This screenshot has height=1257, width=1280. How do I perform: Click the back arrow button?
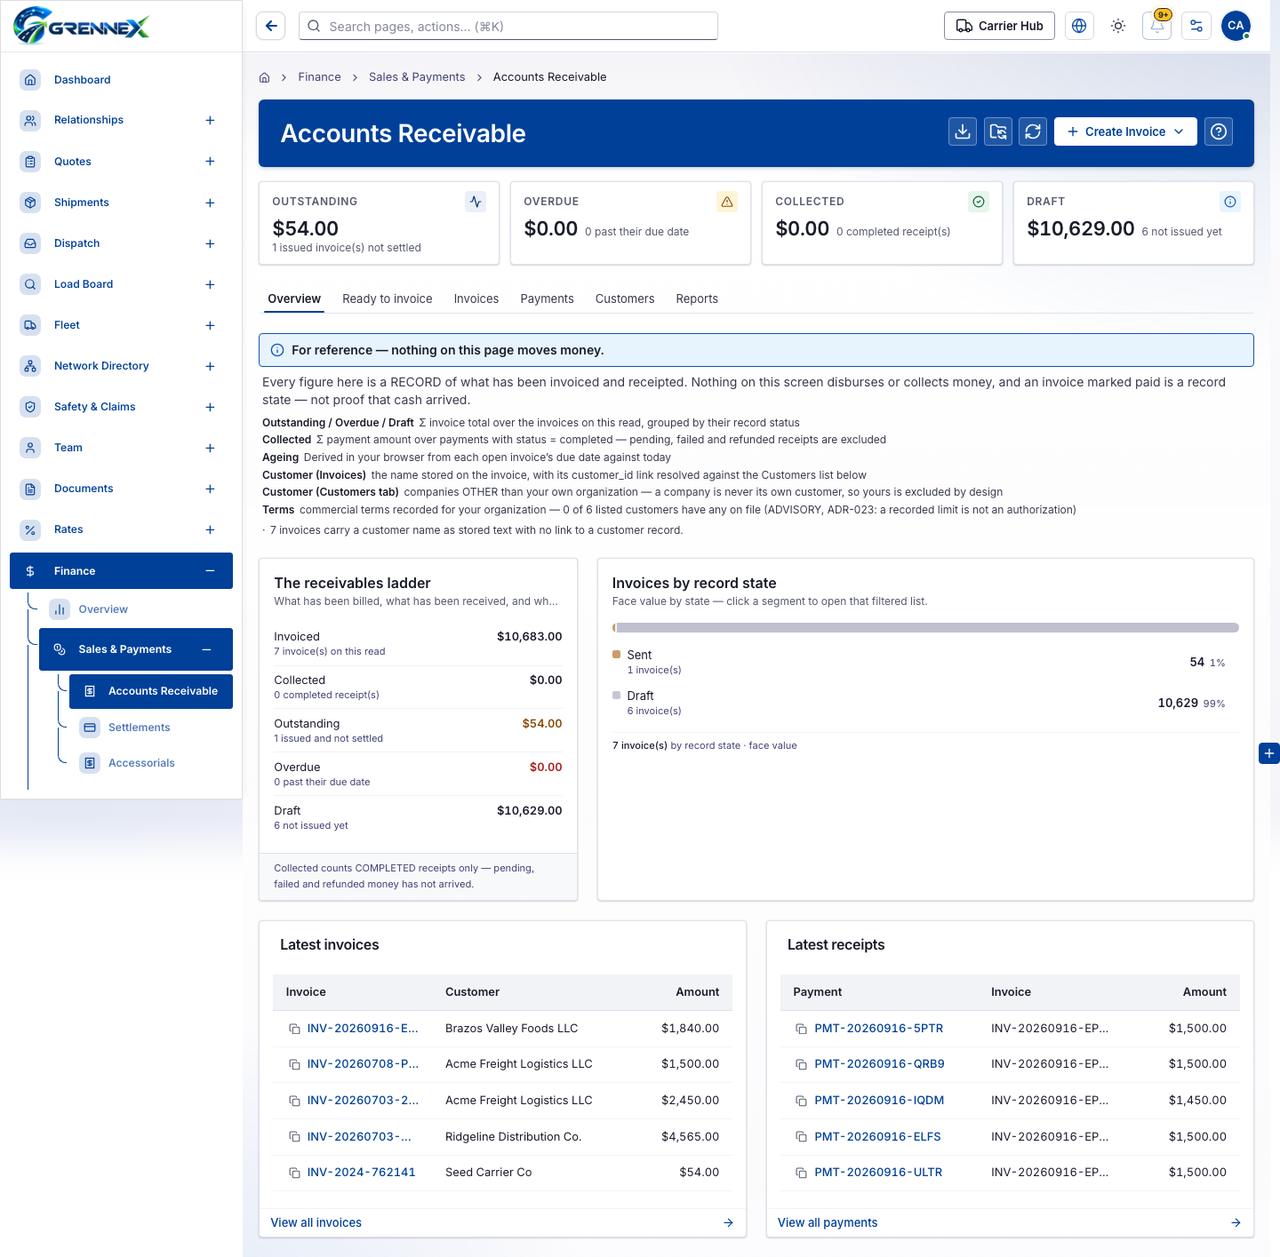point(271,26)
